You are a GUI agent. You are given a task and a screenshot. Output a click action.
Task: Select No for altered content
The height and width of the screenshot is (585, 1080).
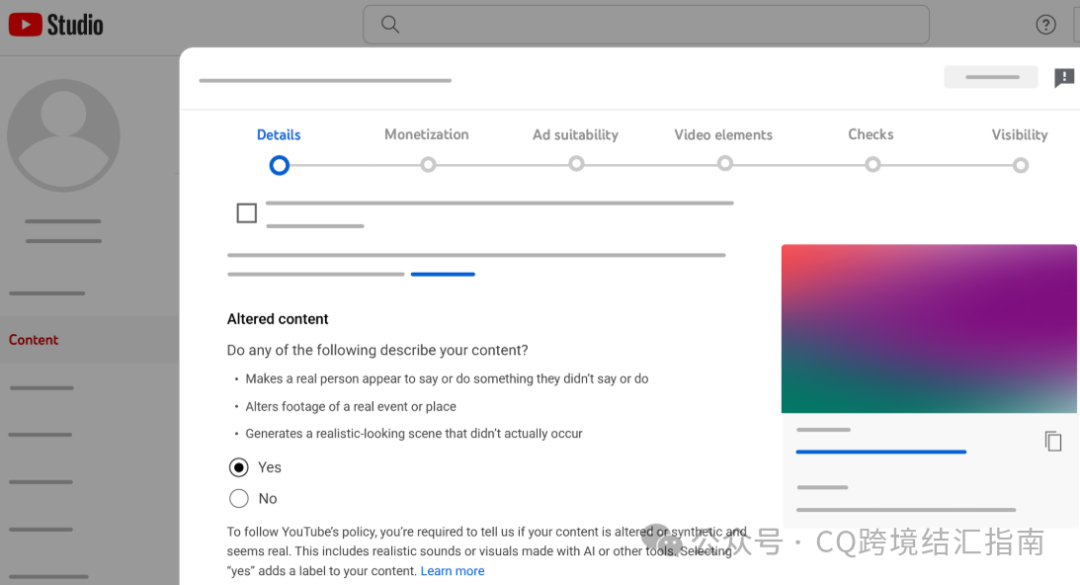[x=239, y=498]
